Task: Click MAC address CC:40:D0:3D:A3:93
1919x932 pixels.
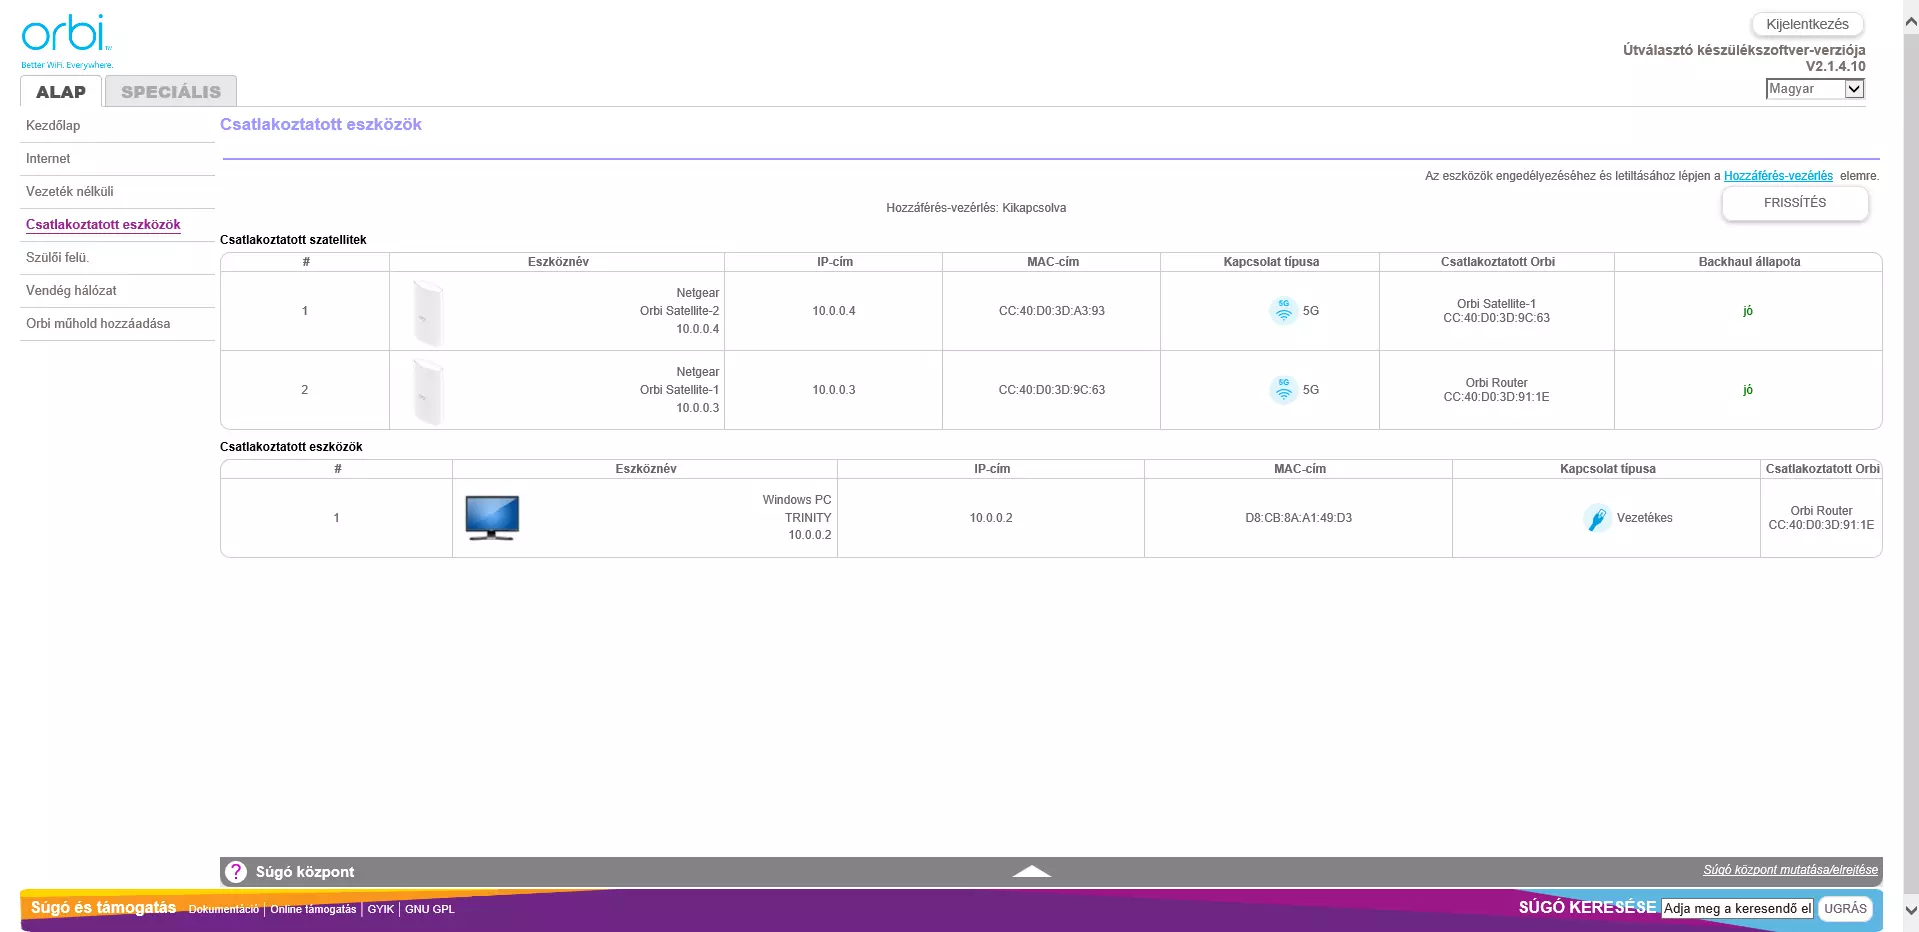Action: (1051, 311)
